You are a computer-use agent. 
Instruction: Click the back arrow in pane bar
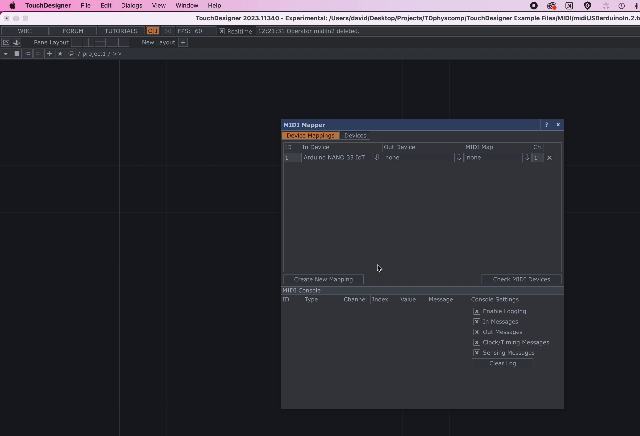click(x=27, y=54)
